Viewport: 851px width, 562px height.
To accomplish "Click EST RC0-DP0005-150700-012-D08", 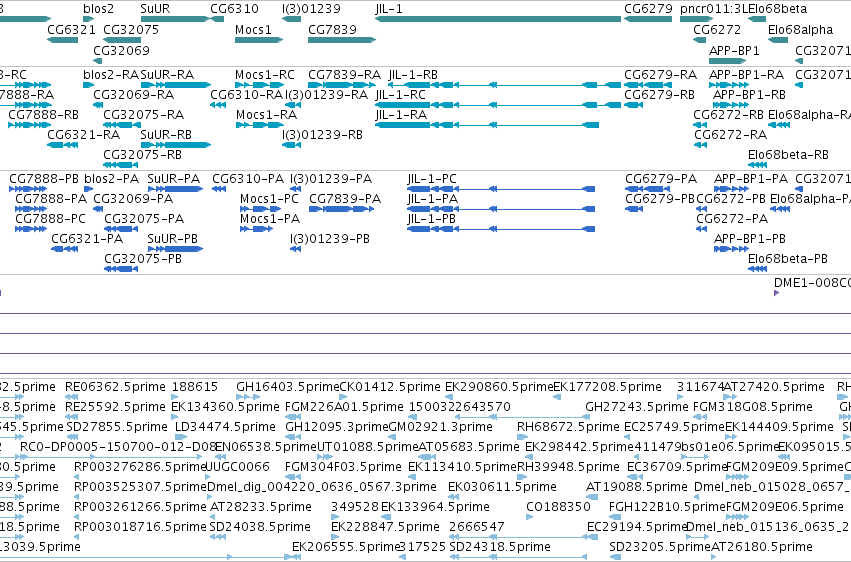I will (118, 447).
